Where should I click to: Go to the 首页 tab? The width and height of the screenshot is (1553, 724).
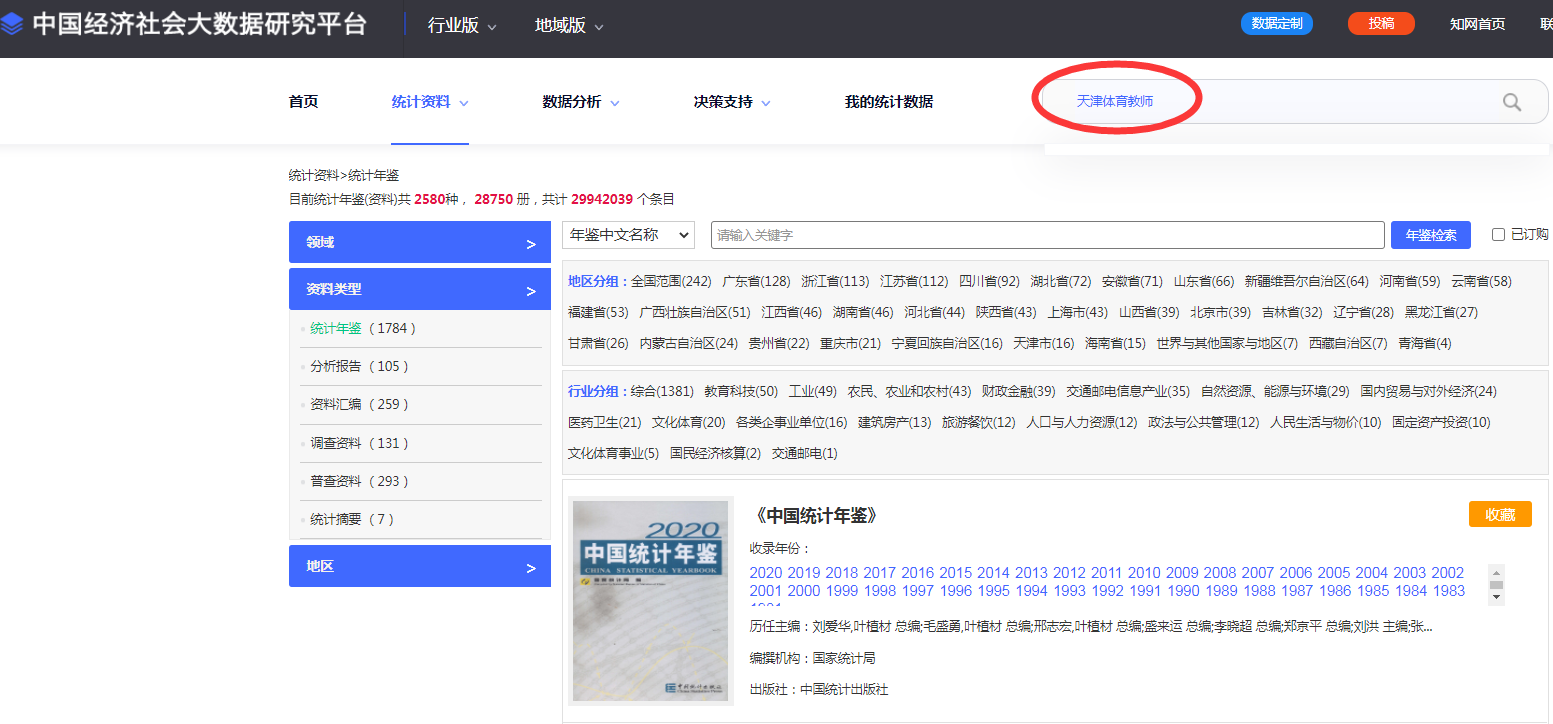point(303,101)
